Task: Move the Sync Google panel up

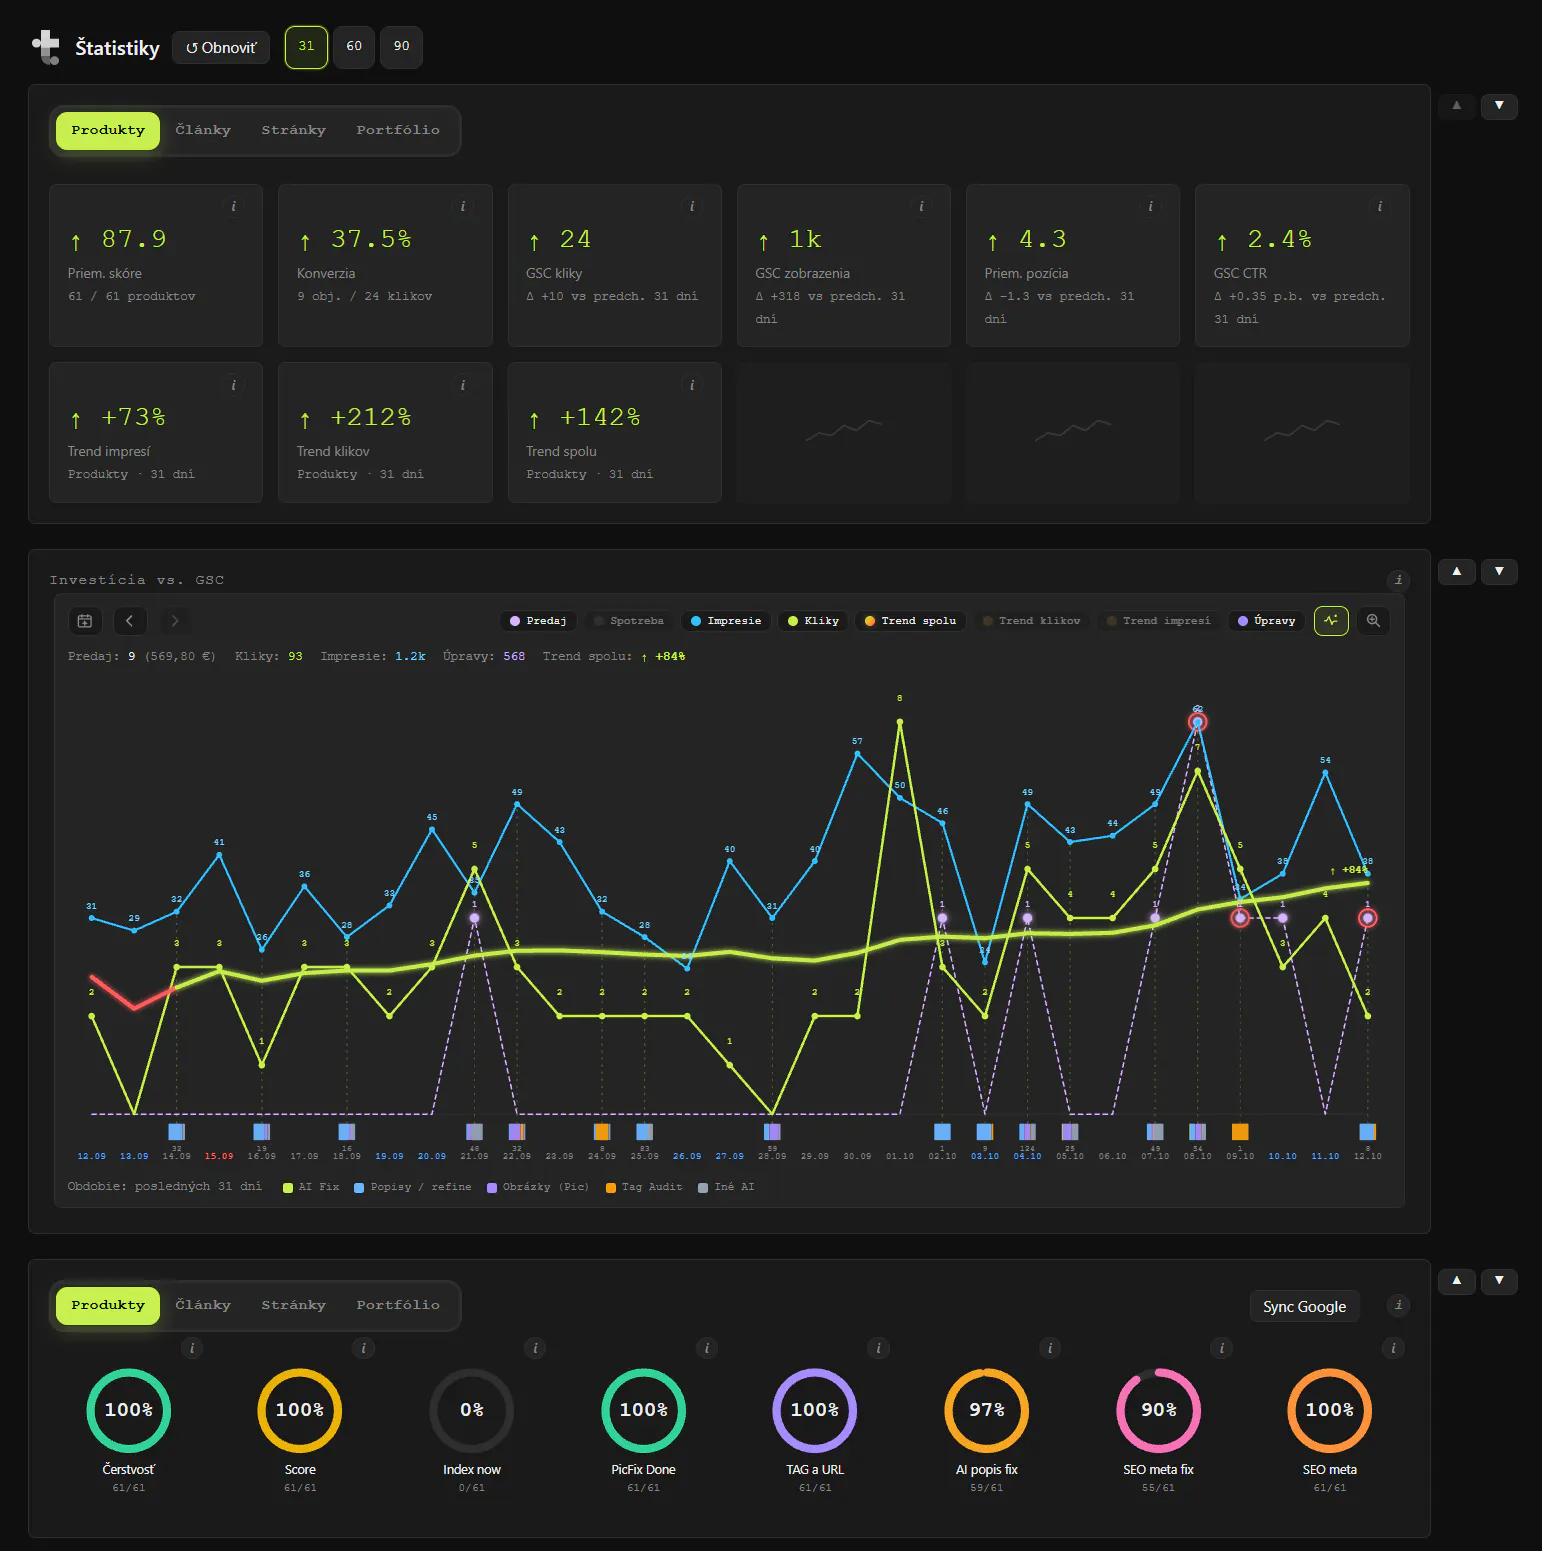Action: (1457, 1281)
